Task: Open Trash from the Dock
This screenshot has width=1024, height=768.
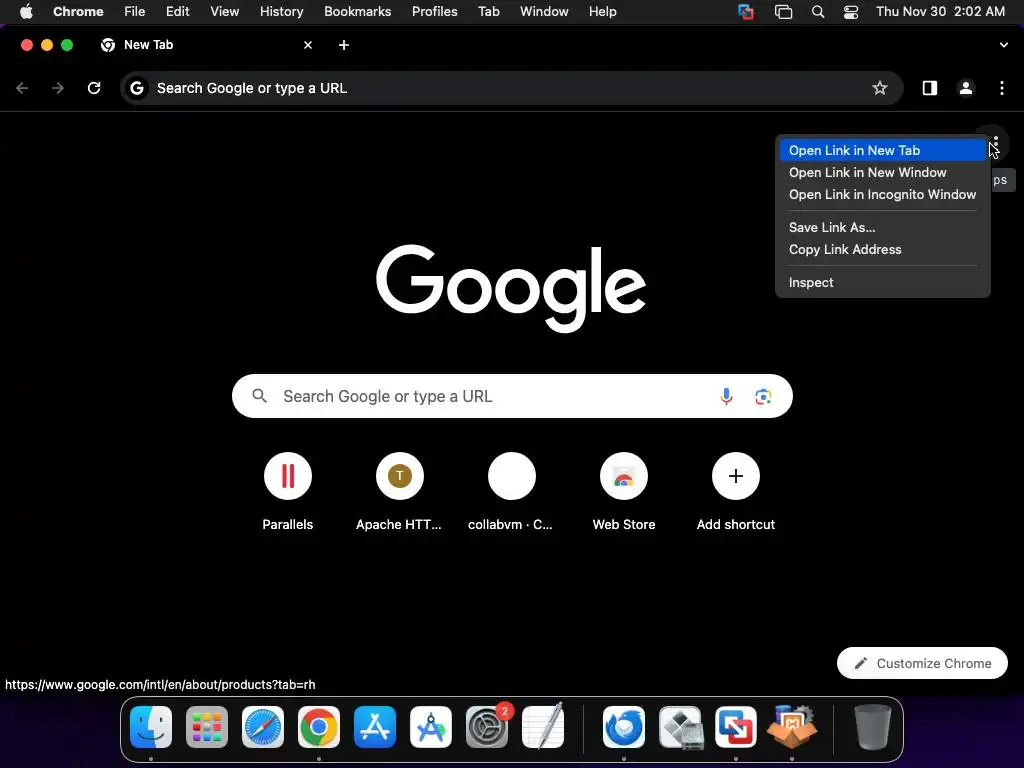Action: 872,727
